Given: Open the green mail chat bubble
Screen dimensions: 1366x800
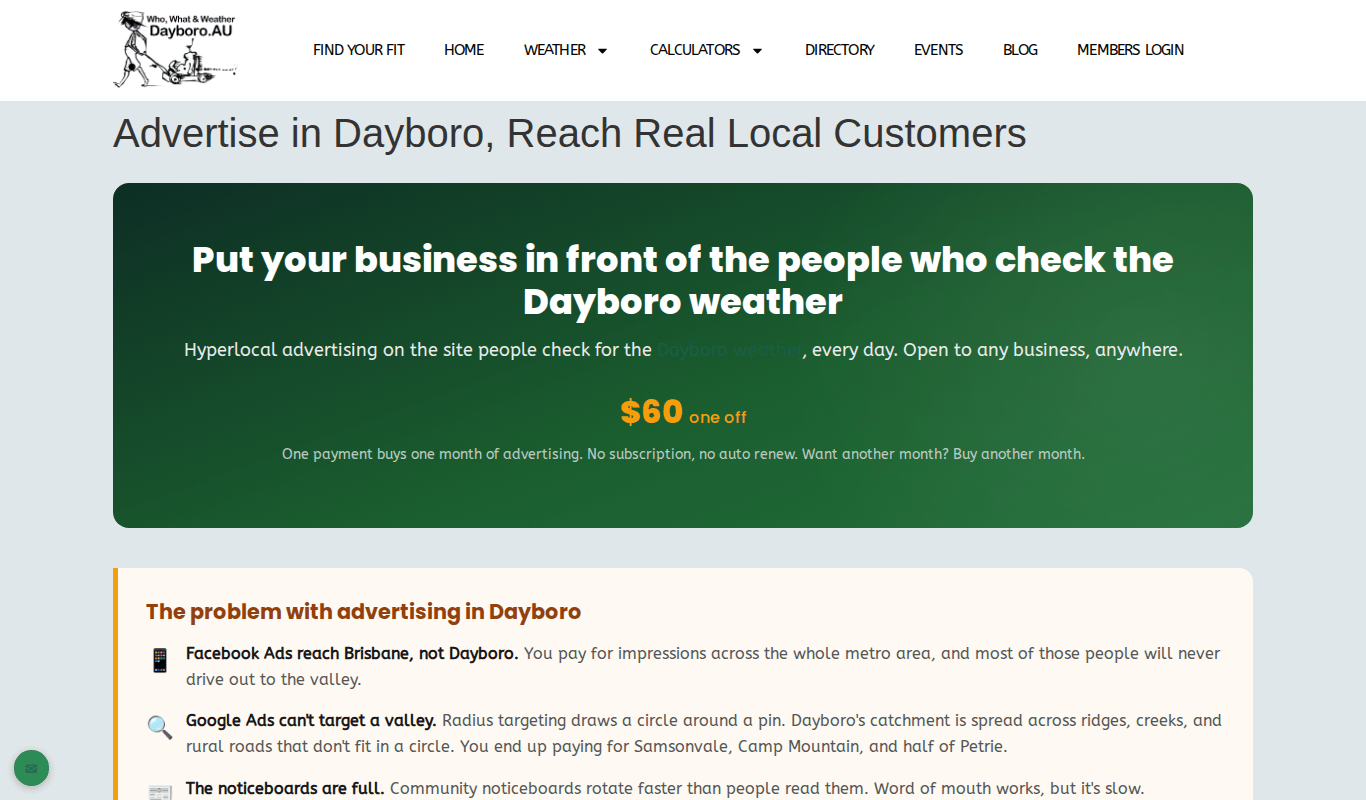Looking at the screenshot, I should (x=31, y=768).
